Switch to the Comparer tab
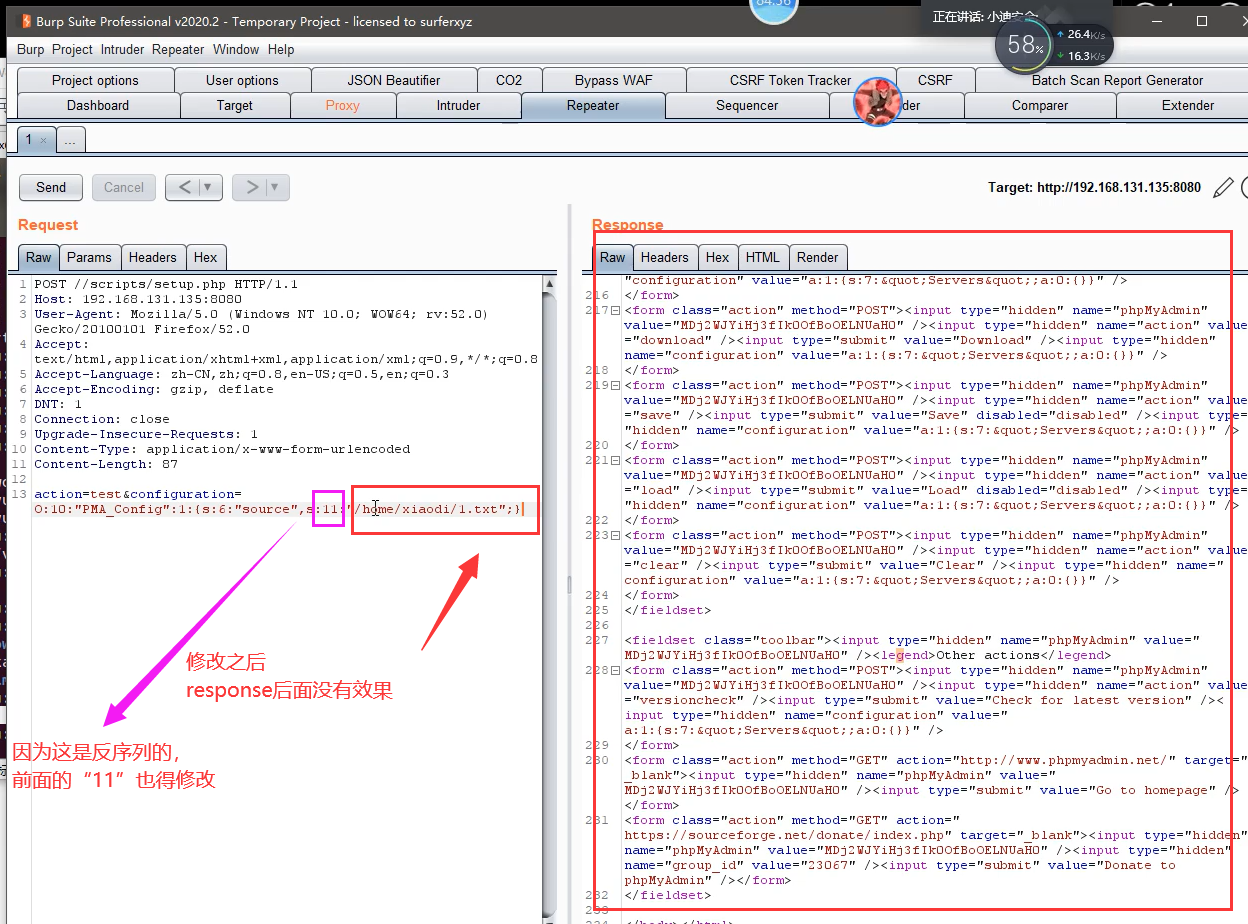 click(x=1040, y=105)
